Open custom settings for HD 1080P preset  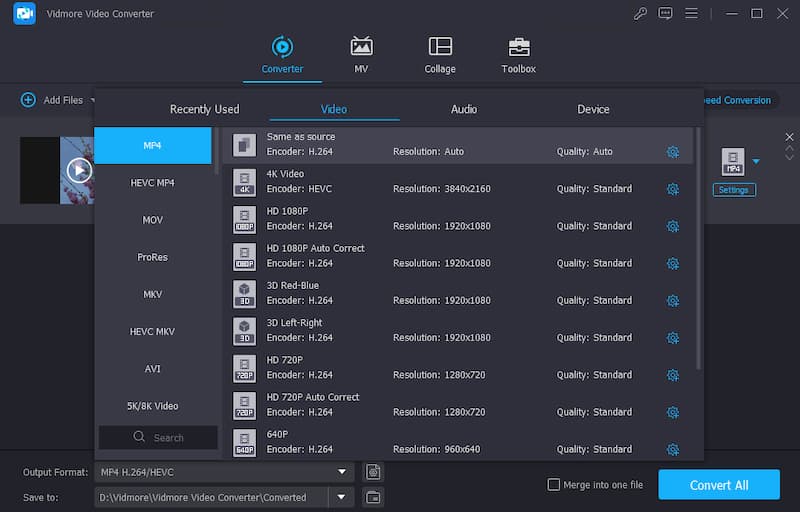673,226
